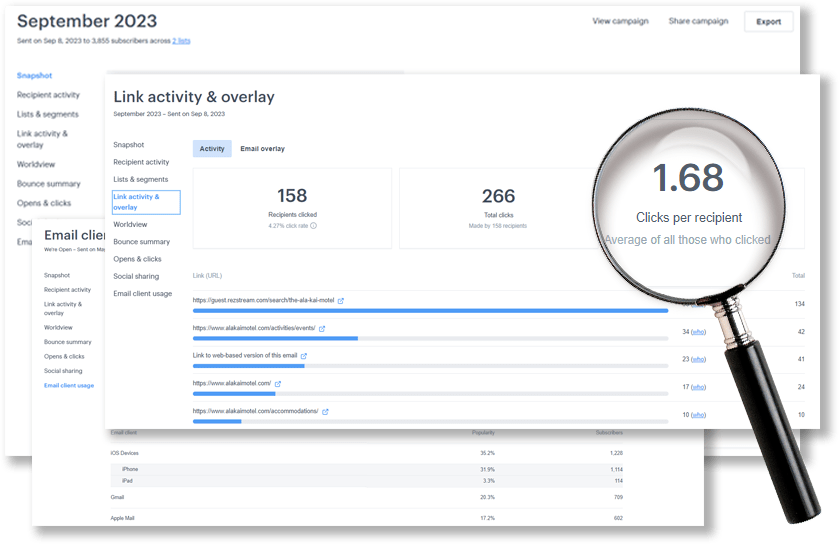Click external link icon beside activities/events URL
This screenshot has height=544, width=839.
(322, 328)
